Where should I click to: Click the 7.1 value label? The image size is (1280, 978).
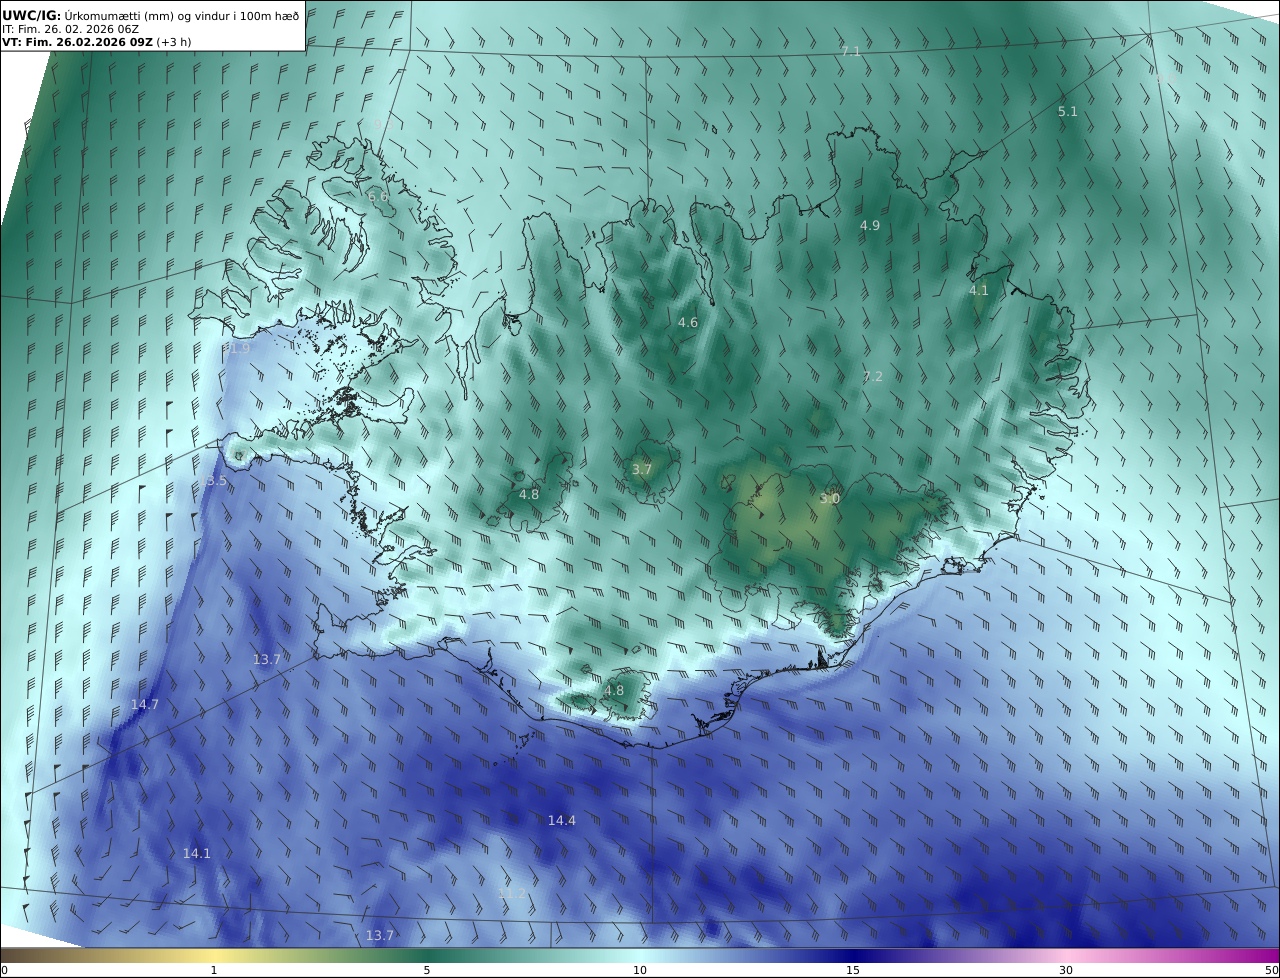[851, 51]
